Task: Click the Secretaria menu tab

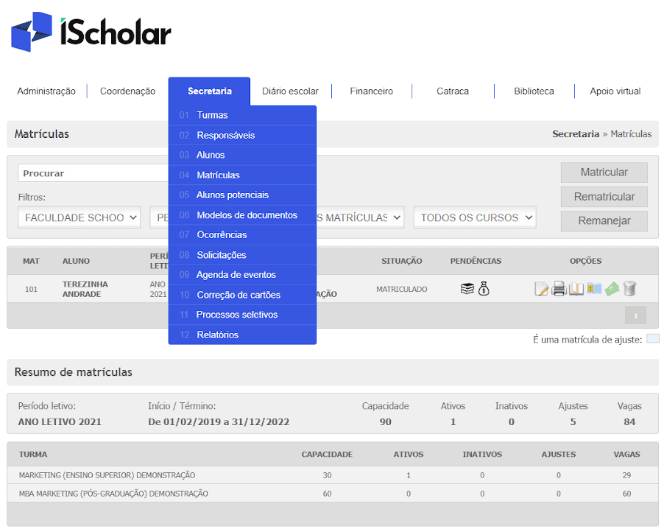Action: click(209, 91)
